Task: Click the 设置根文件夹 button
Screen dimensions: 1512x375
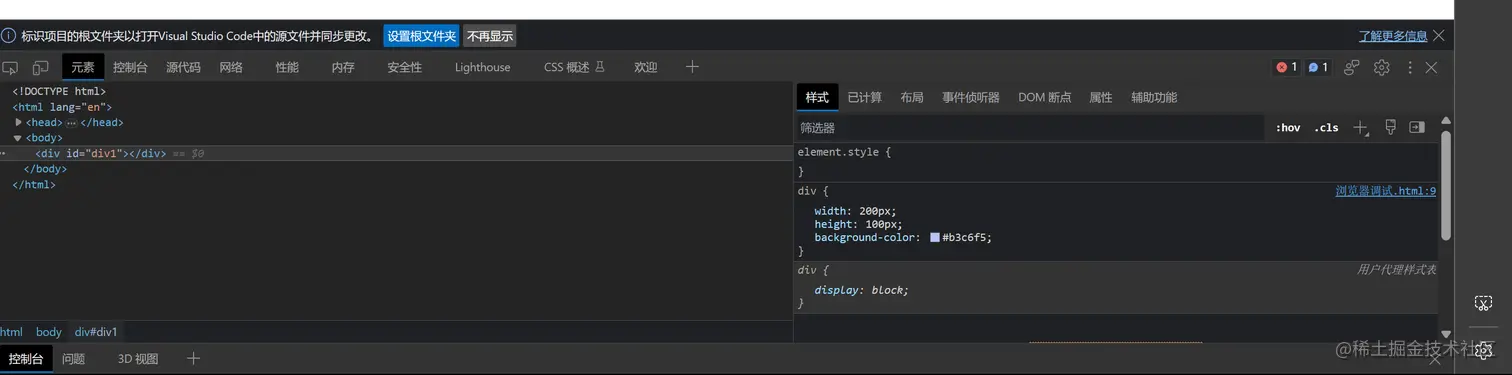Action: coord(421,36)
